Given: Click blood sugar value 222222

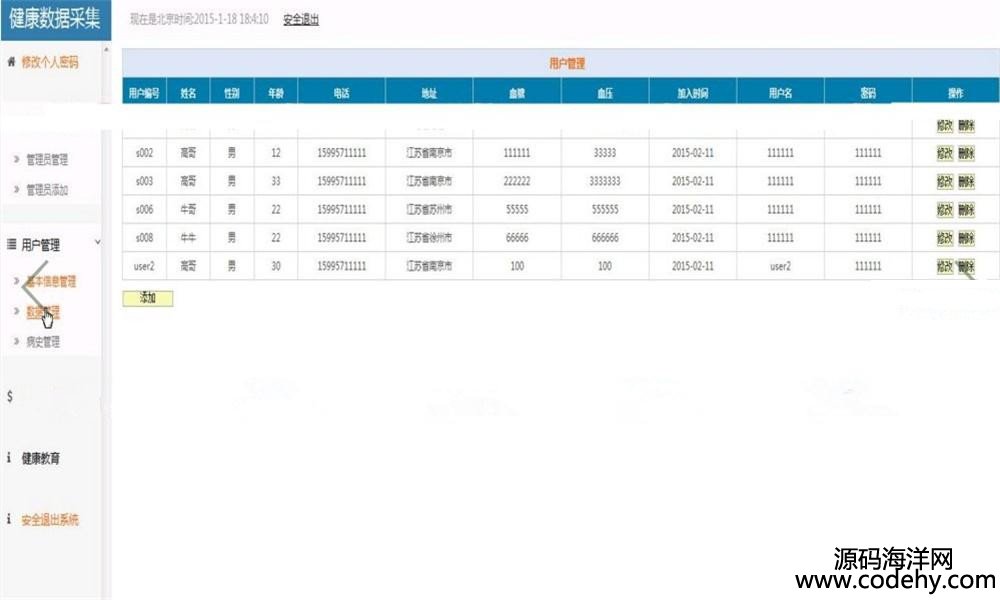Looking at the screenshot, I should pos(517,181).
